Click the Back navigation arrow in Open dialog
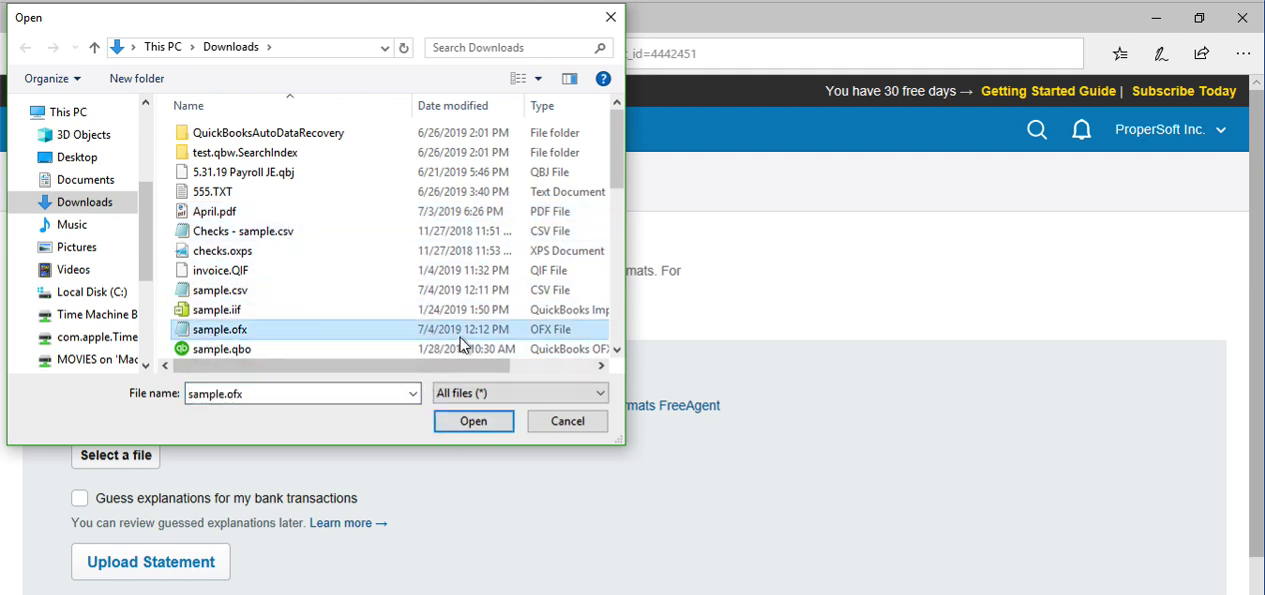 coord(26,48)
